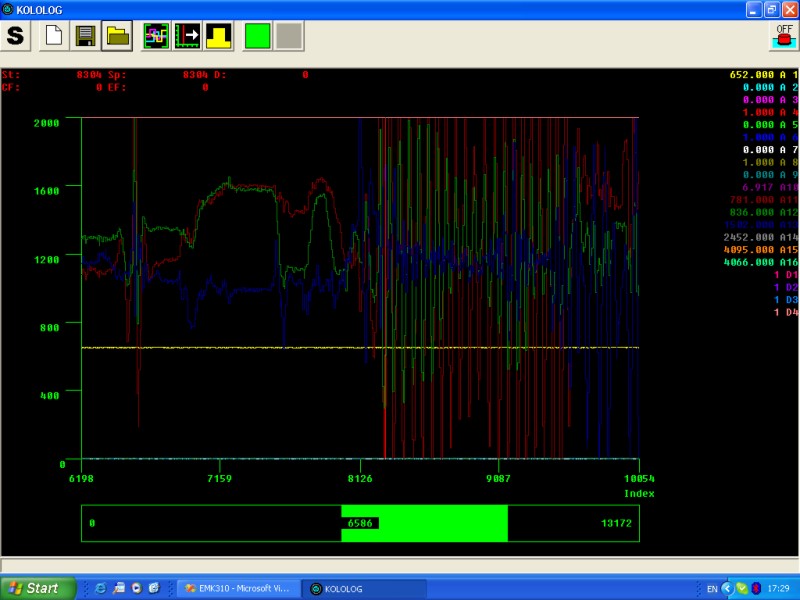Switch to EMK310 Microsoft Visual taskbar window
Image resolution: width=800 pixels, height=600 pixels.
coord(237,589)
